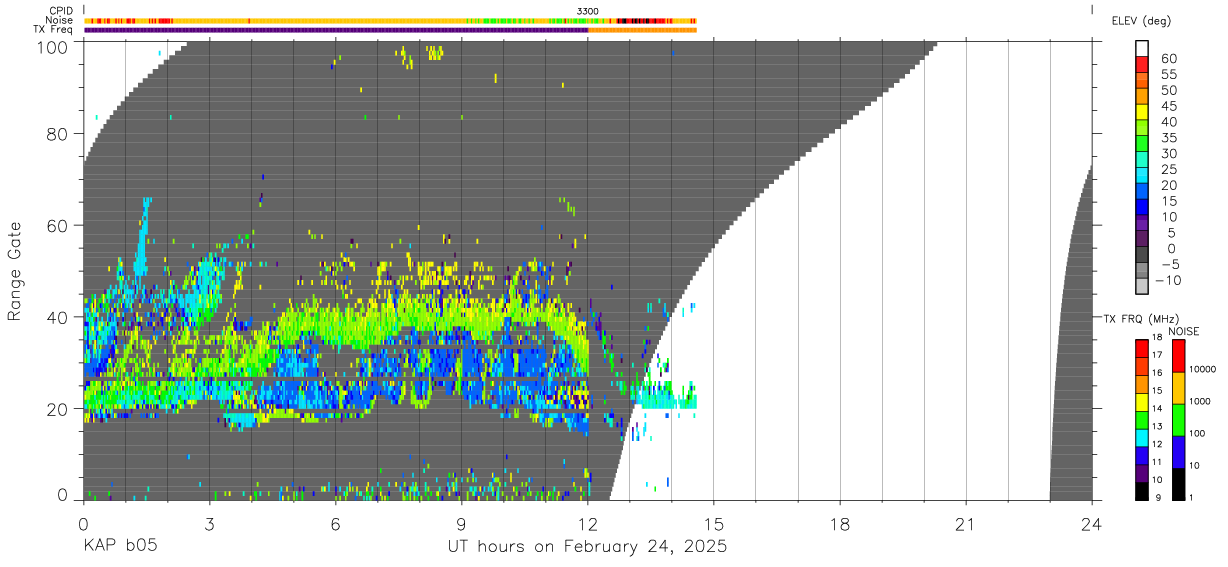The width and height of the screenshot is (1228, 567).
Task: Click the orange portion of the TX Freq strip
Action: point(642,30)
